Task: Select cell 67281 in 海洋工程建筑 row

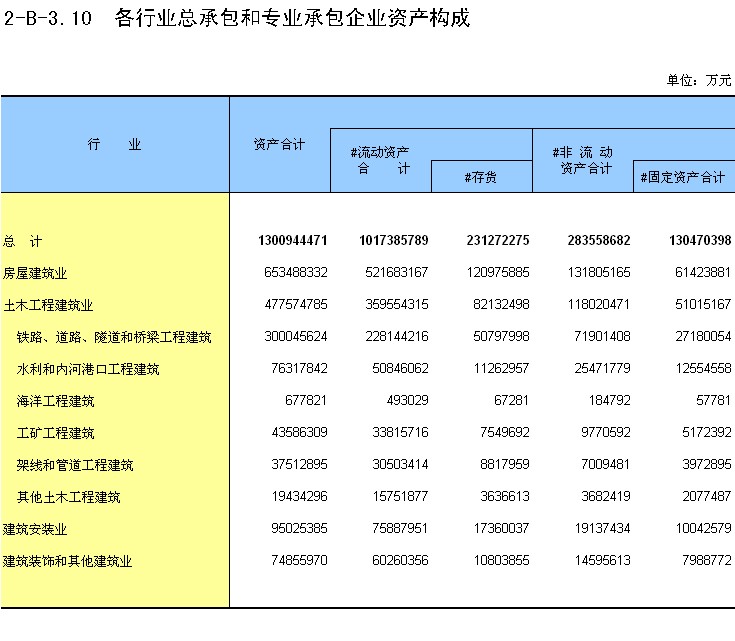Action: pos(511,400)
